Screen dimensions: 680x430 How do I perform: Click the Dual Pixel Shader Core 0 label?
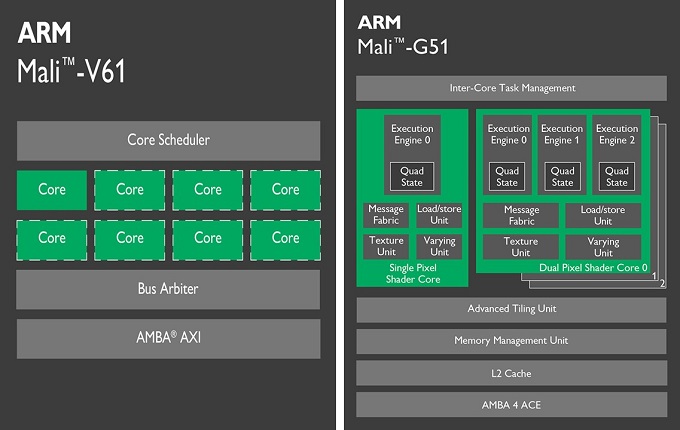[593, 268]
